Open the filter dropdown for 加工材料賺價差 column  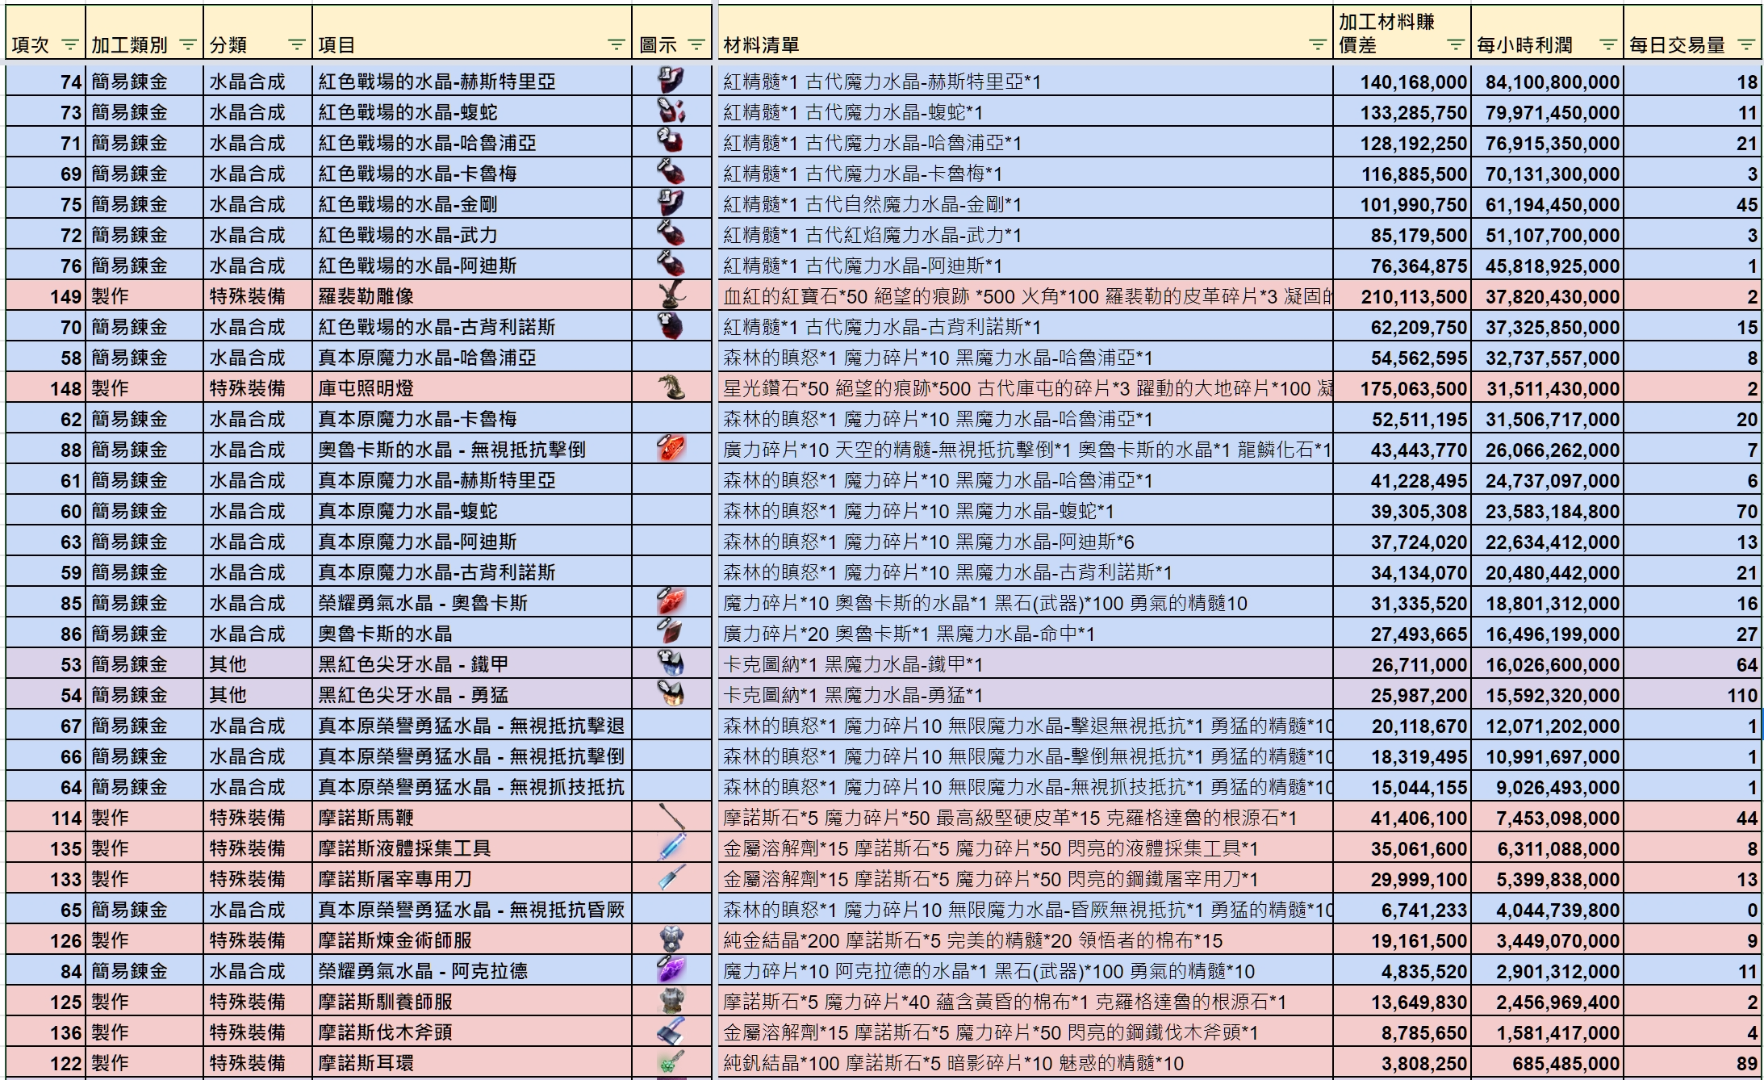click(1455, 45)
